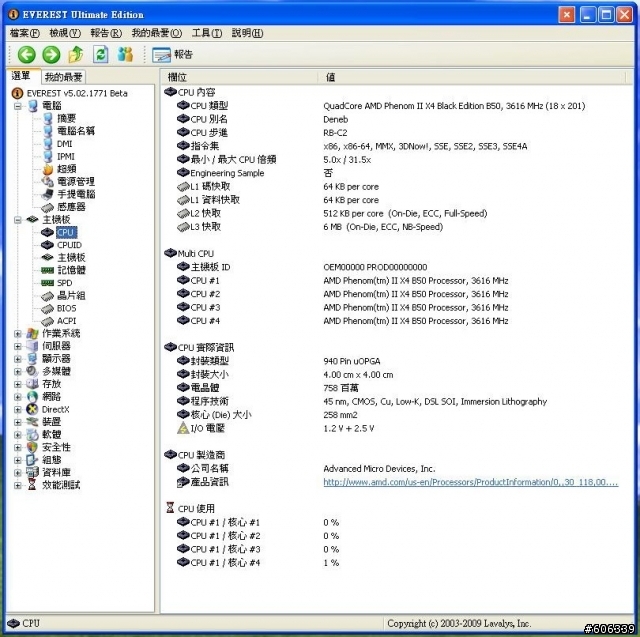Screen dimensions: 640x637
Task: Click the hourglass icon for 效能測試
Action: coord(32,485)
